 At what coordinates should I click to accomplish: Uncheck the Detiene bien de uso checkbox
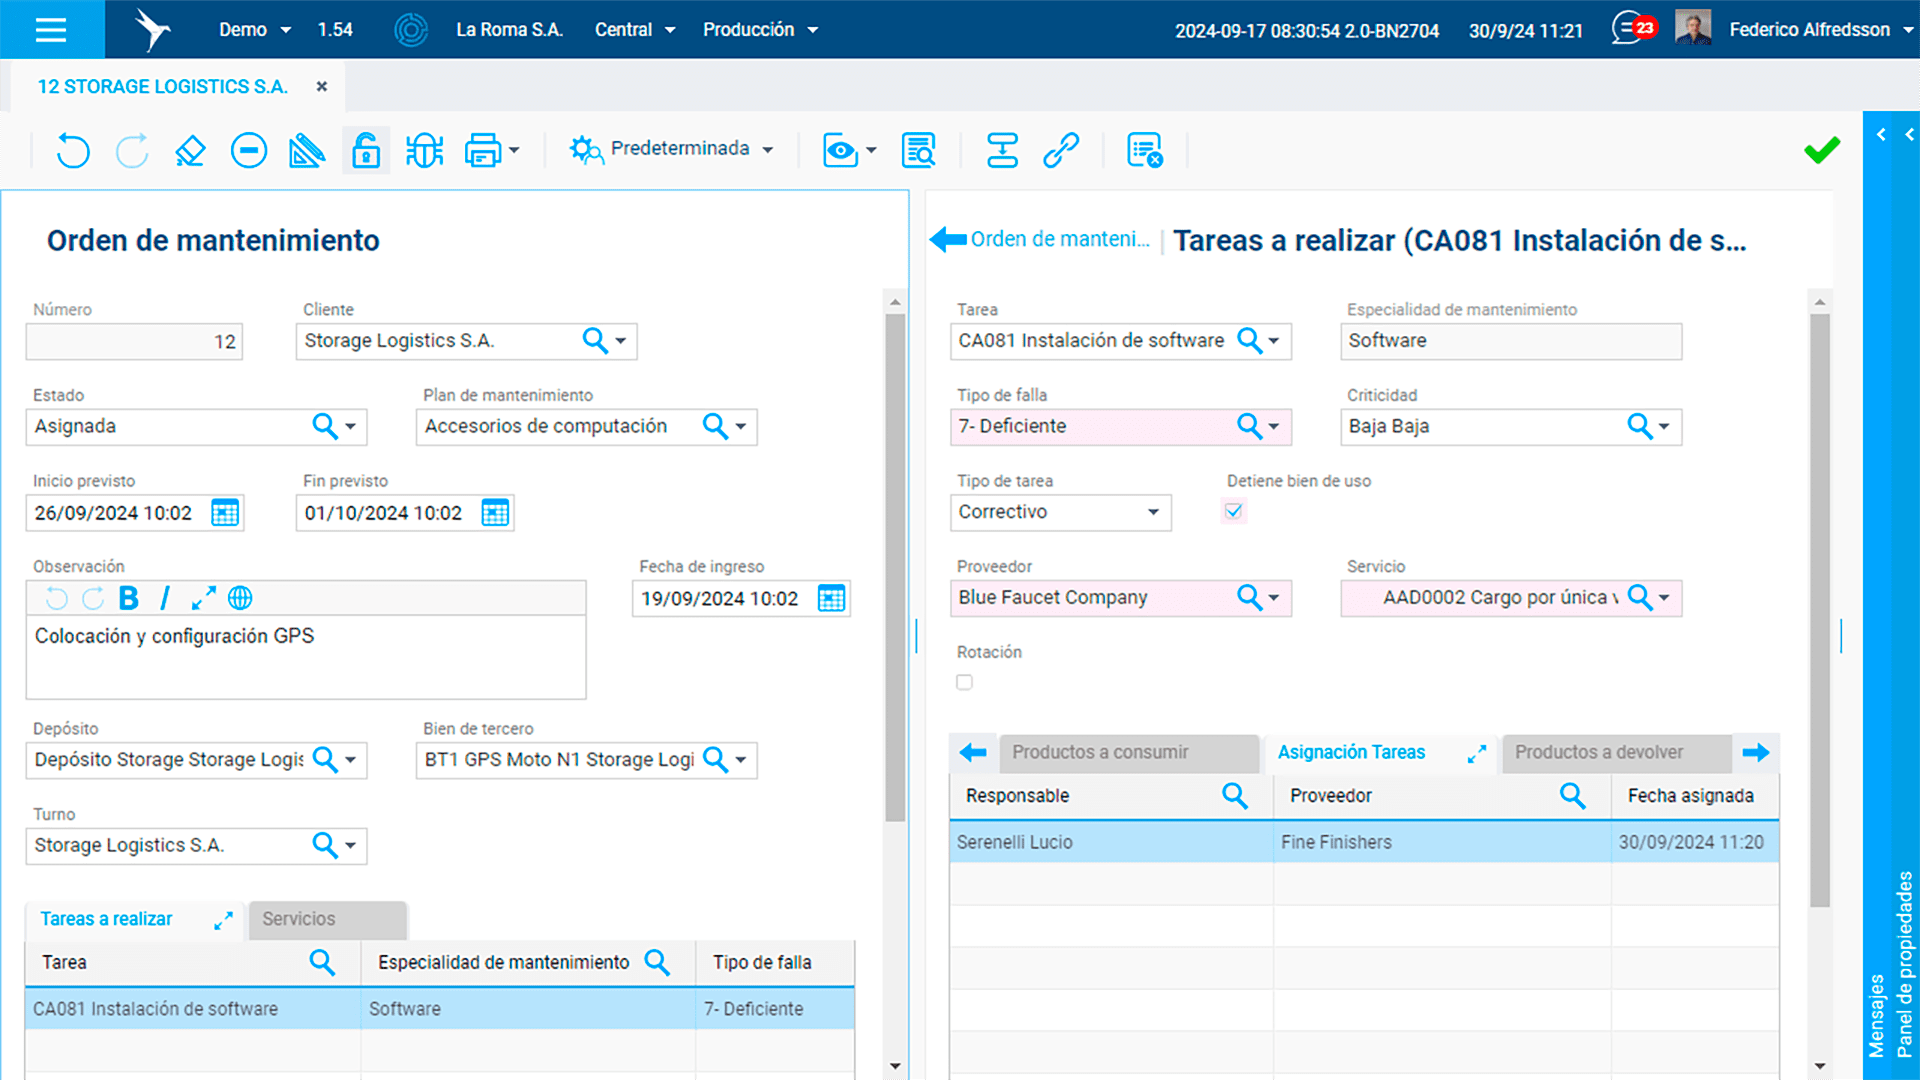(1234, 511)
